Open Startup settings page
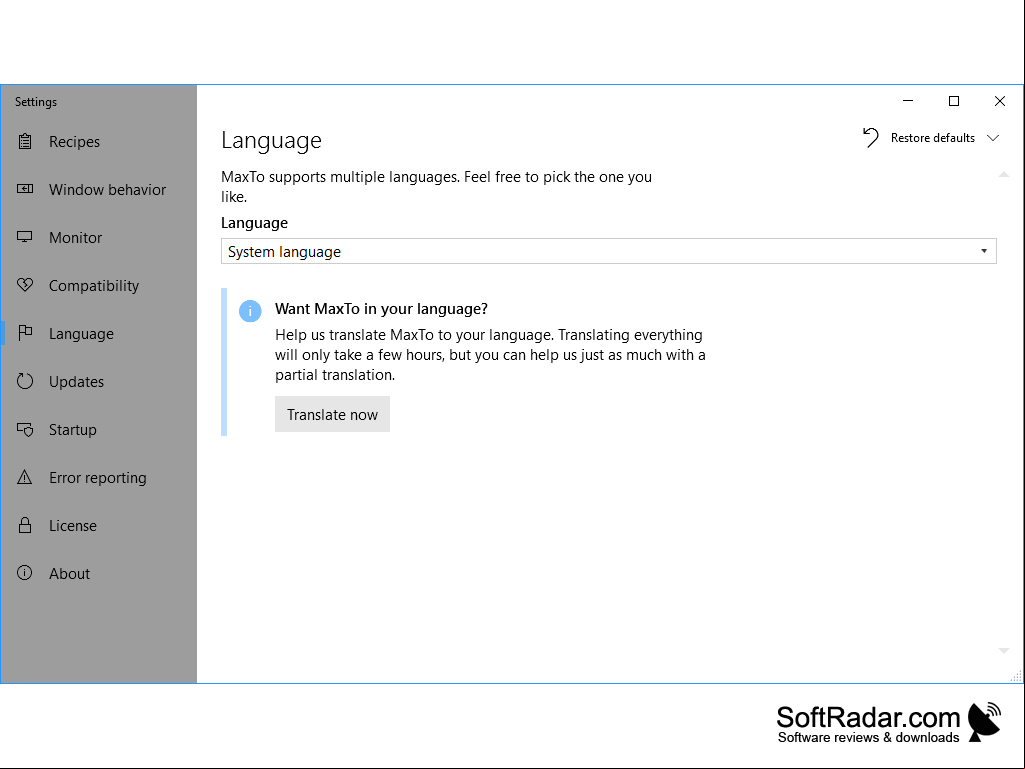Viewport: 1025px width, 769px height. click(99, 430)
